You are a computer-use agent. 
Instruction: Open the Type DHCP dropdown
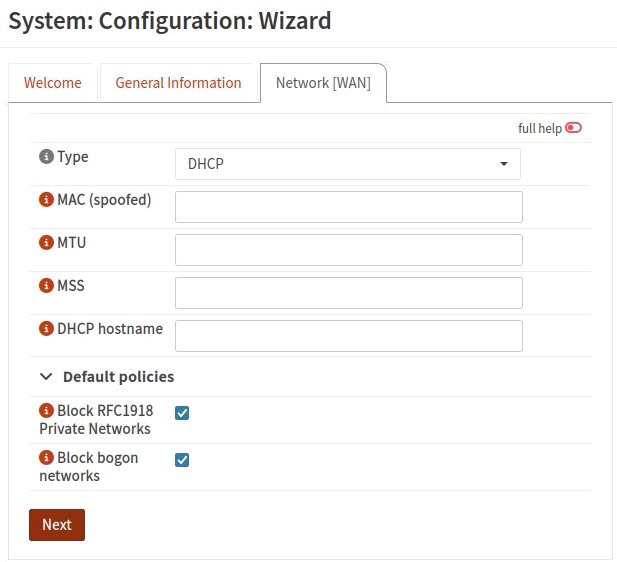pyautogui.click(x=347, y=164)
